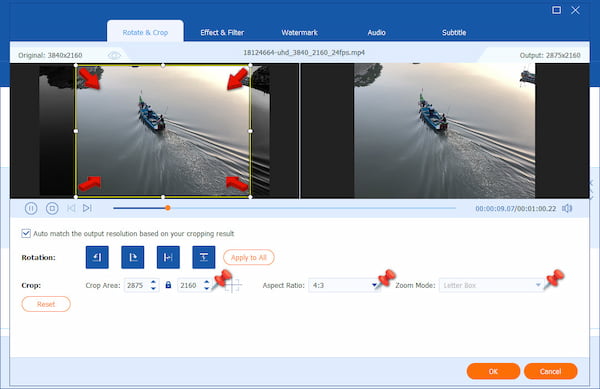Uncheck auto match output resolution
The image size is (600, 389).
26,233
